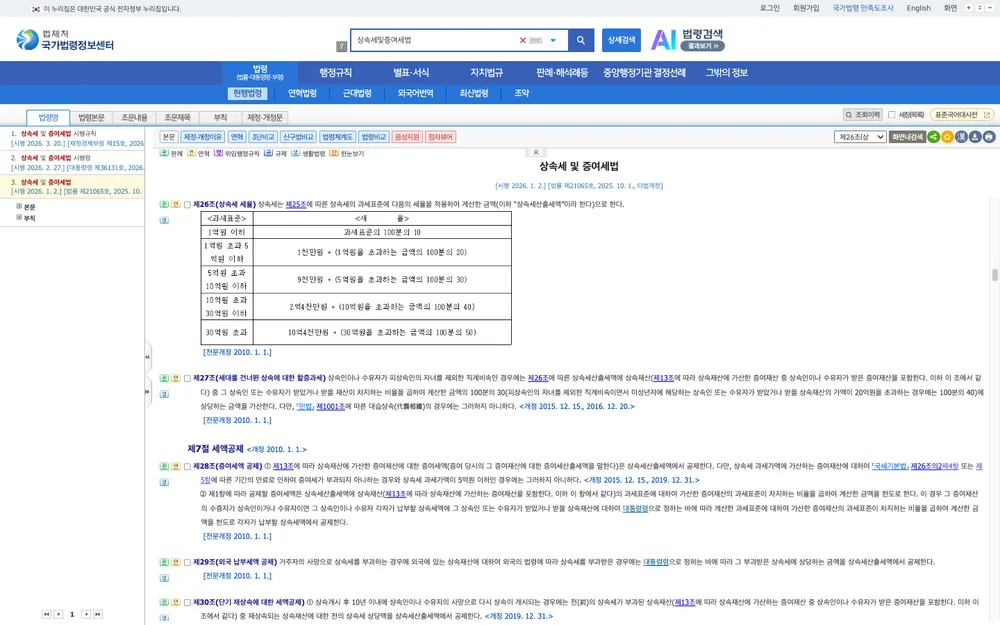1000x625 pixels.
Task: Toggle the Hanja (漢) display icon
Action: [961, 137]
